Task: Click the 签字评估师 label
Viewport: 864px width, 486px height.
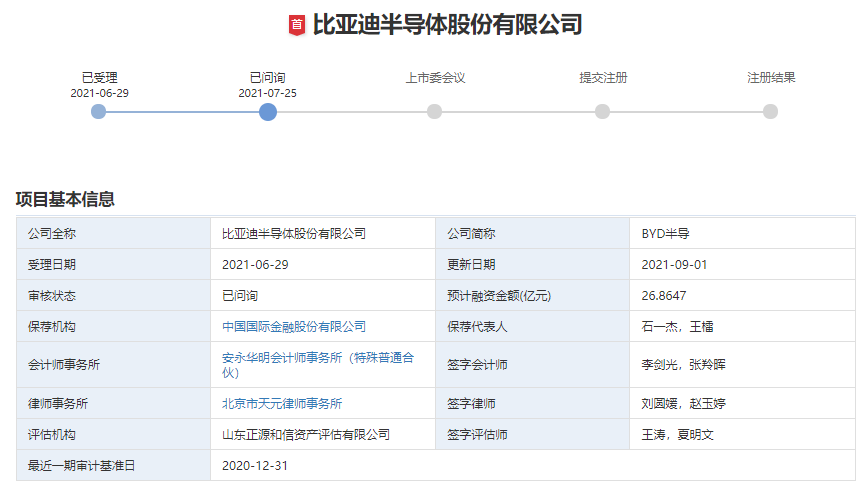Action: 477,435
